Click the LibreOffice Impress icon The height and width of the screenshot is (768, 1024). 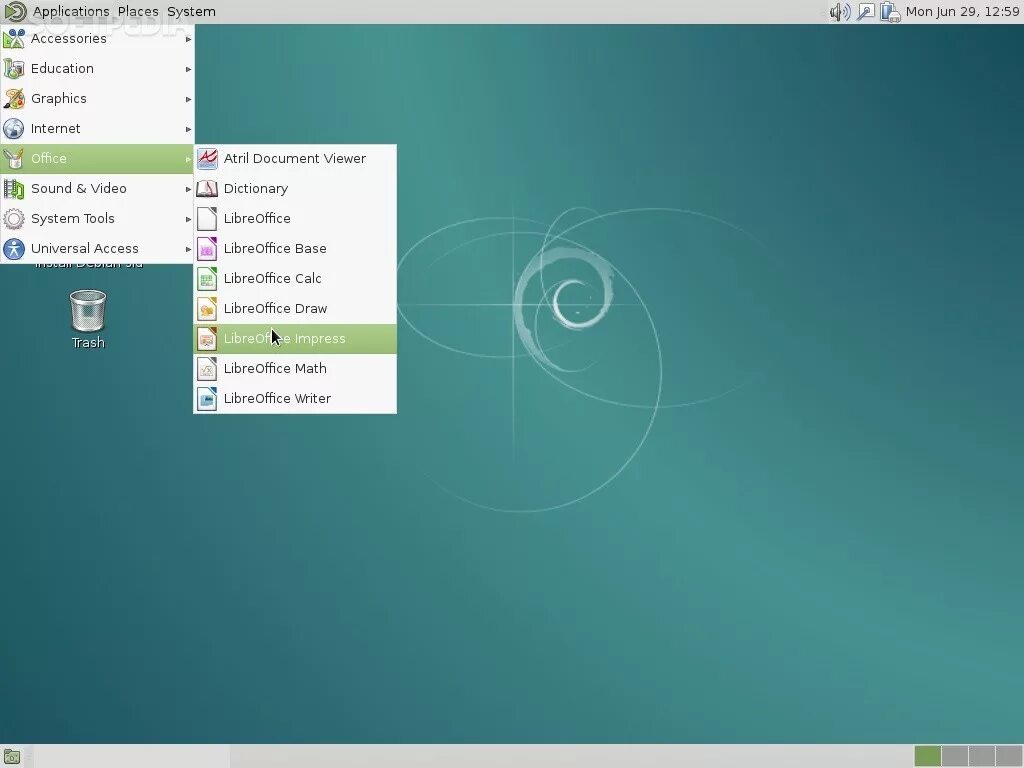(207, 339)
